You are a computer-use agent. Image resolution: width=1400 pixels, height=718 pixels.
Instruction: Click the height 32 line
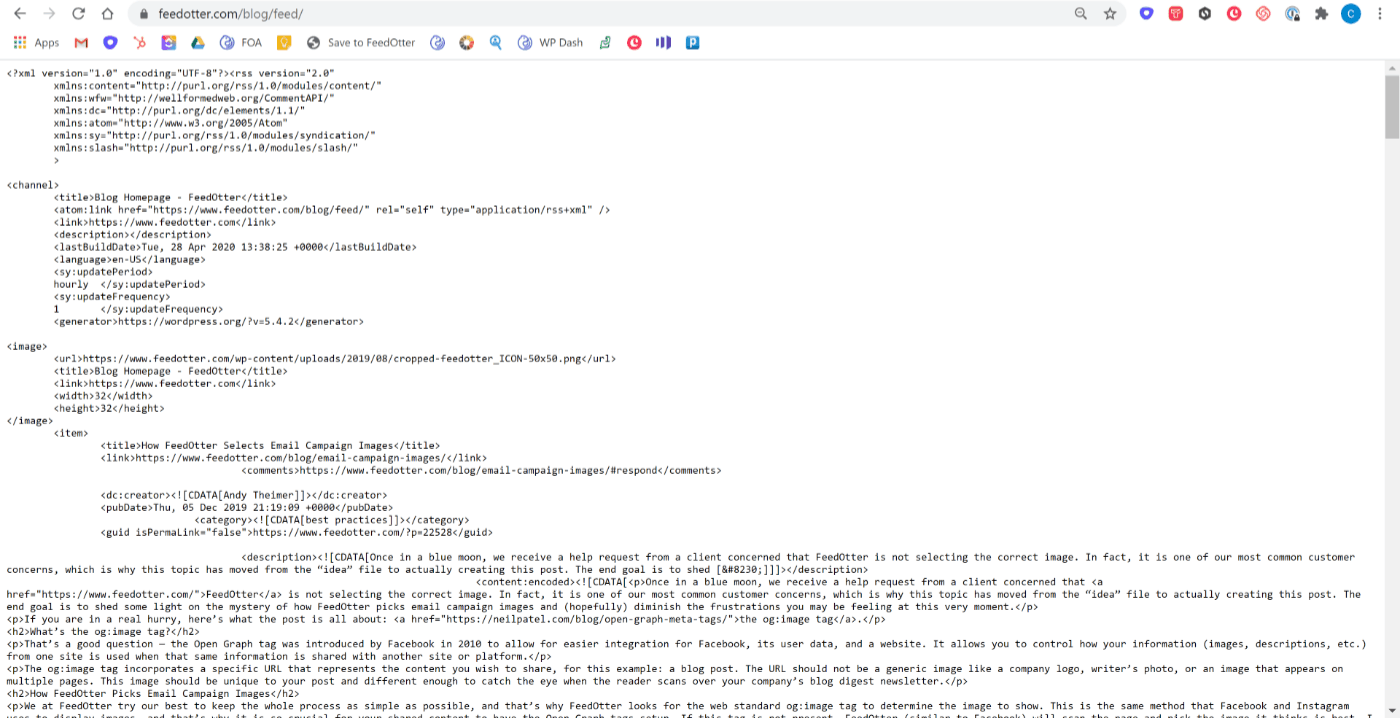coord(109,408)
